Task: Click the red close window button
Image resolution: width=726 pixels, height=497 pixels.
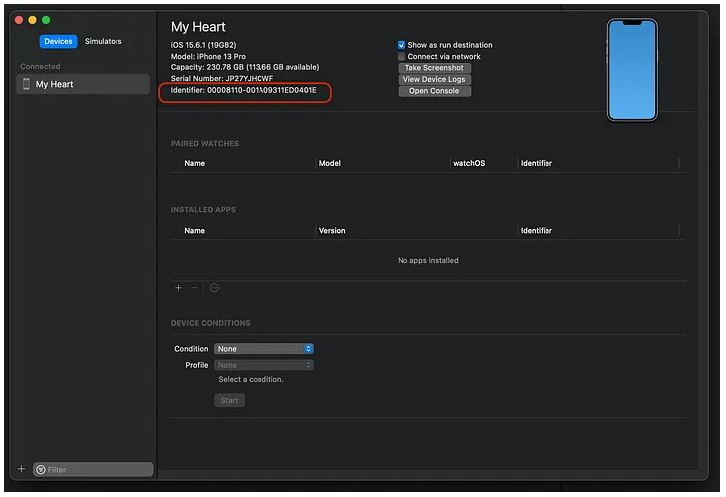Action: pos(19,19)
